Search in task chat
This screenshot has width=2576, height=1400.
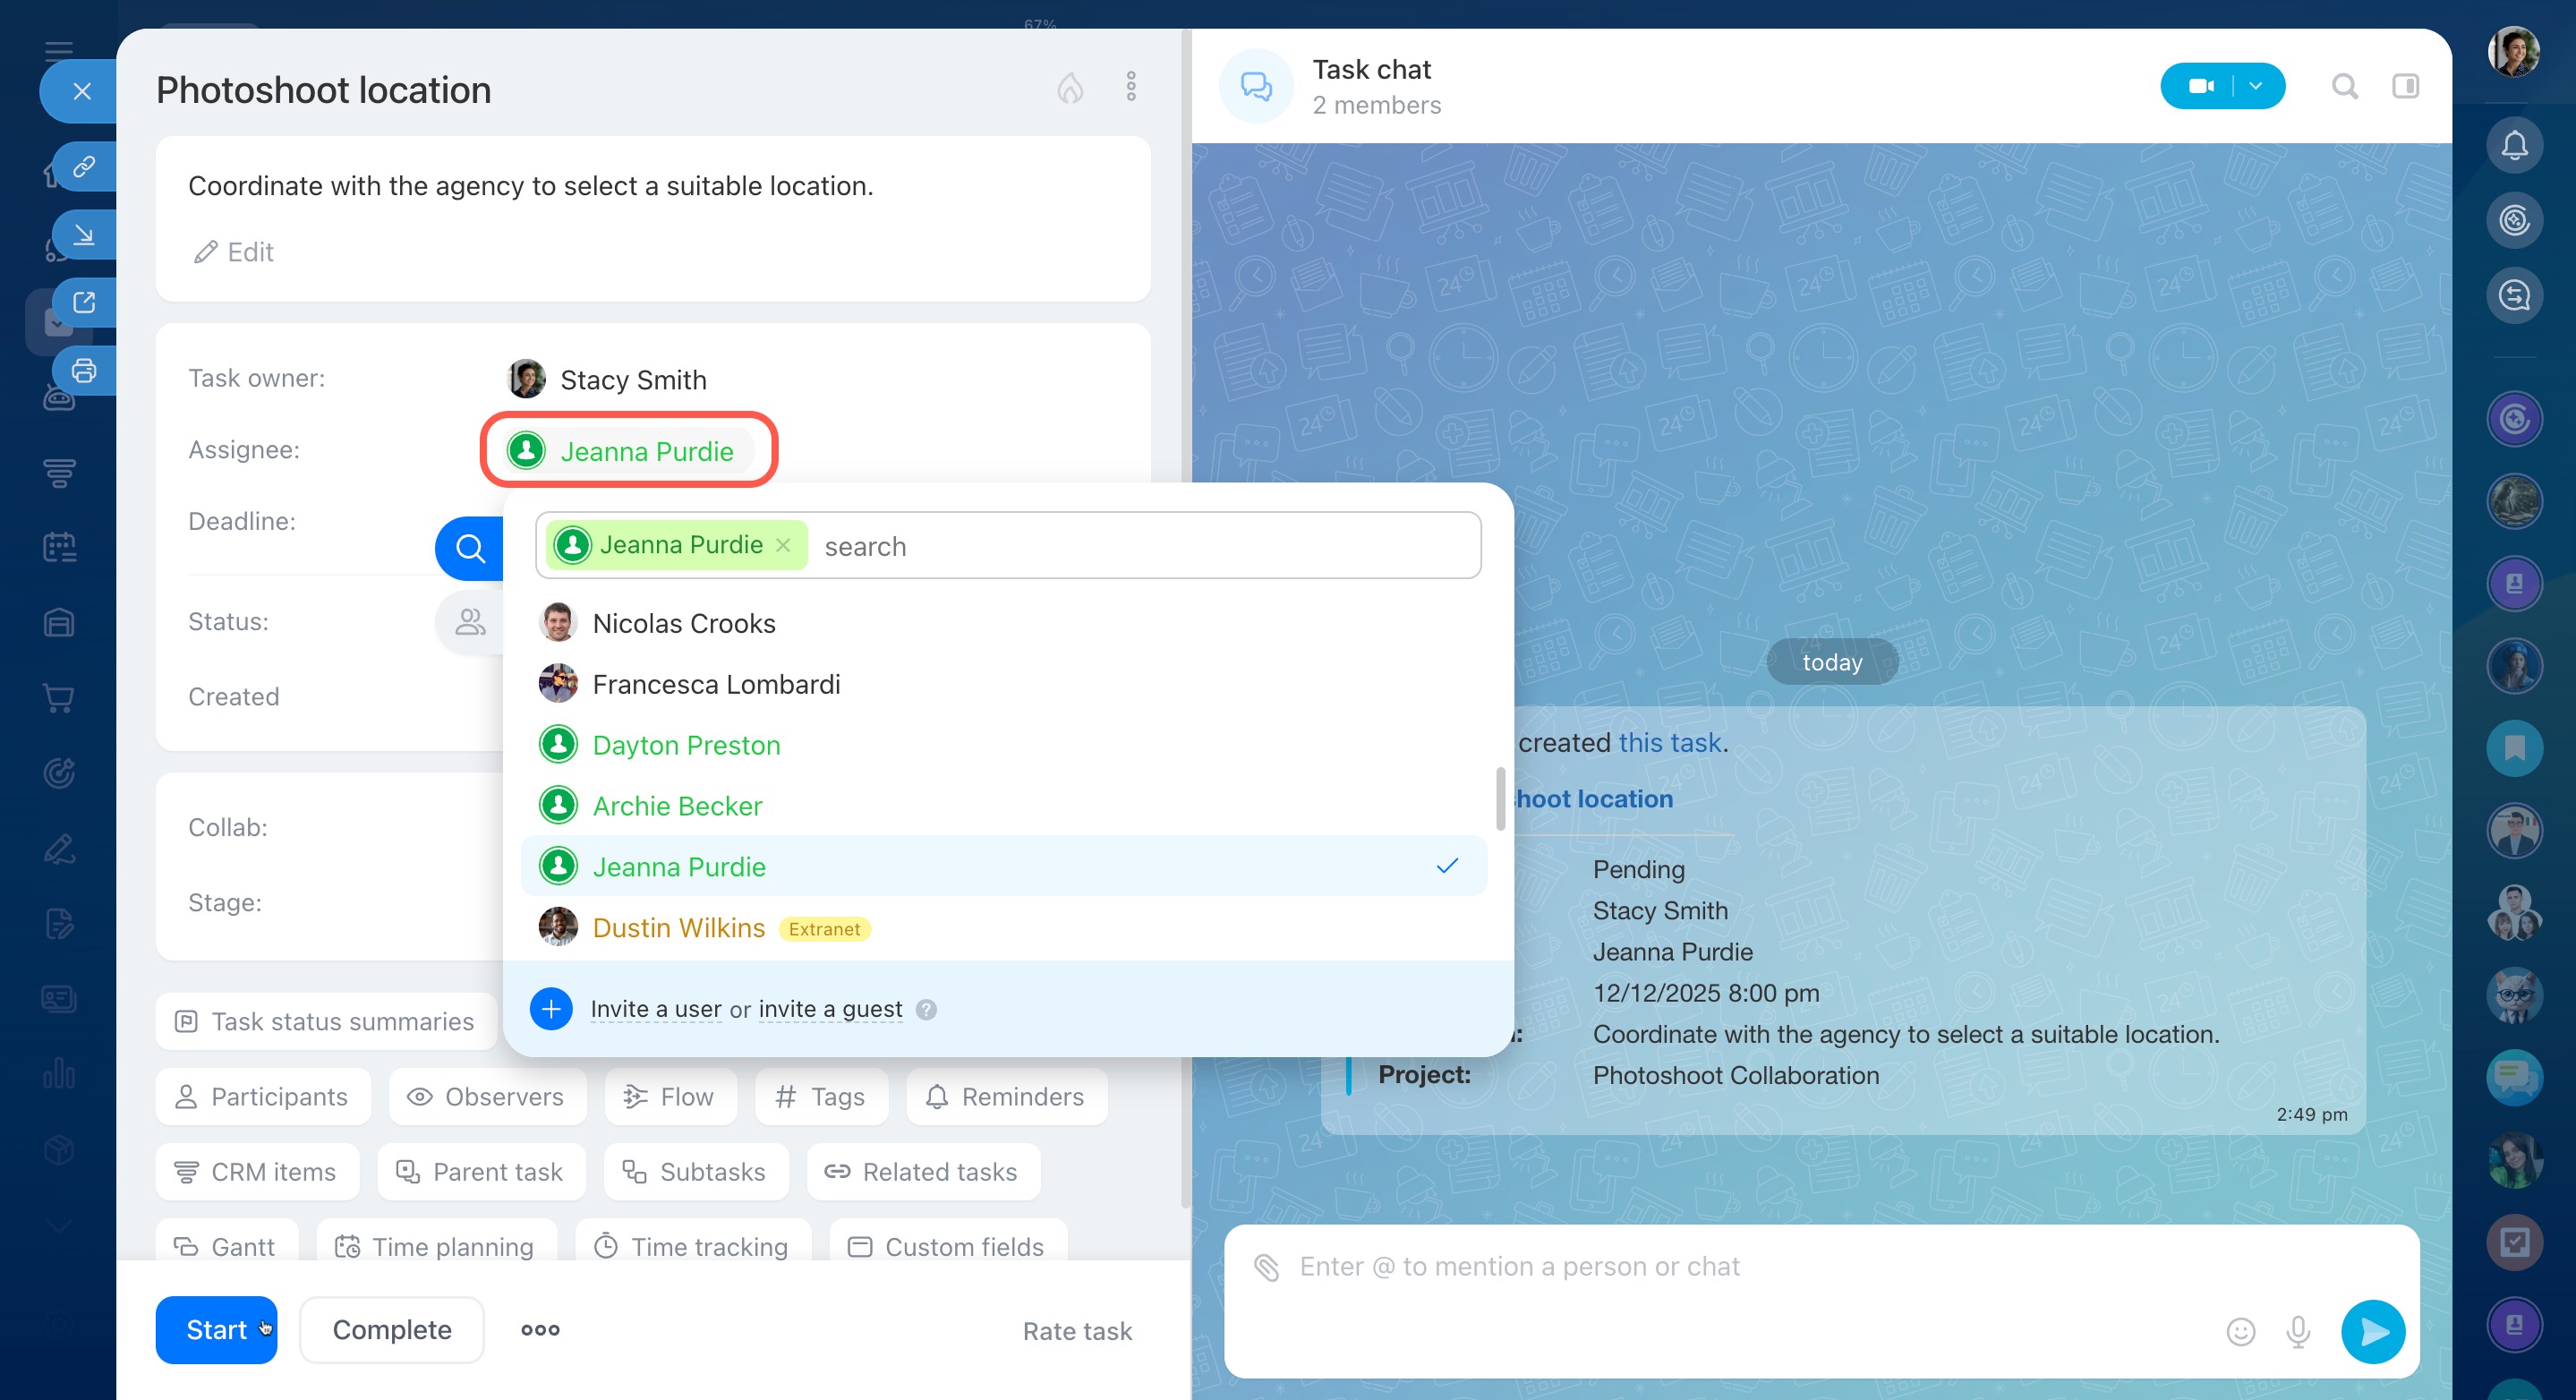pos(2344,87)
